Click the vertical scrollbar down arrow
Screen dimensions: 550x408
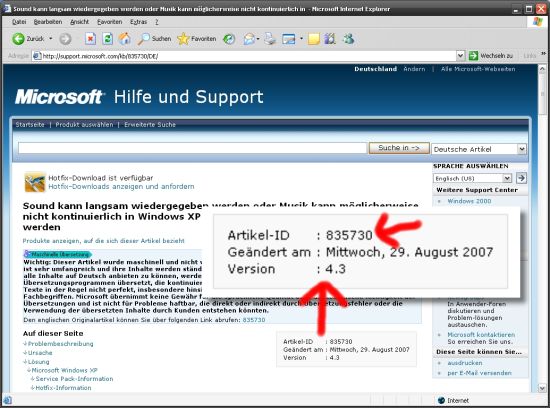click(542, 388)
